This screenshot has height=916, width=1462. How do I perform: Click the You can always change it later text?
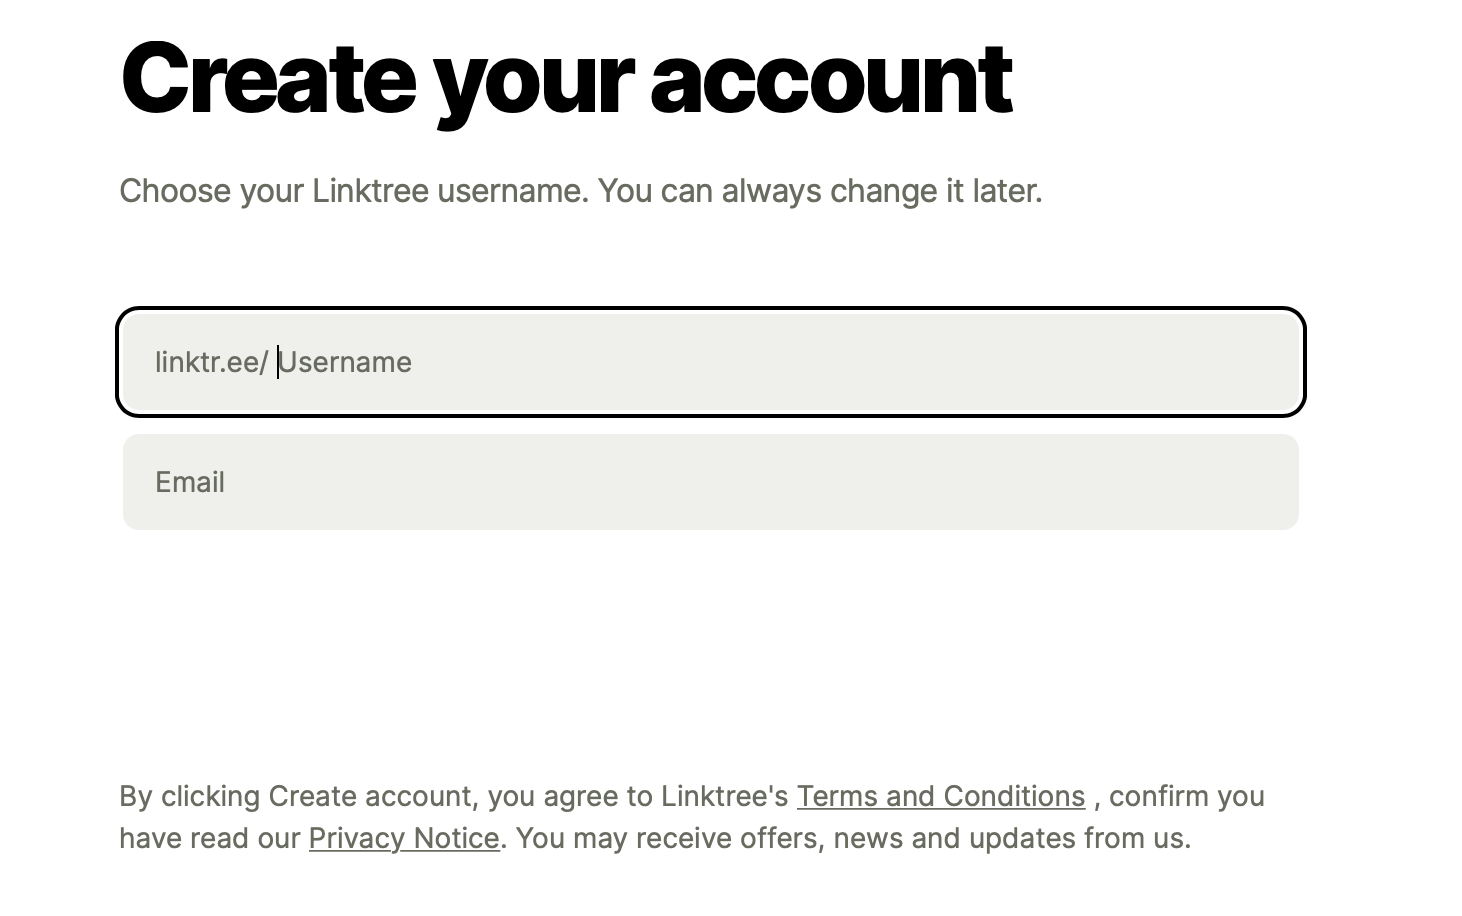(x=820, y=191)
